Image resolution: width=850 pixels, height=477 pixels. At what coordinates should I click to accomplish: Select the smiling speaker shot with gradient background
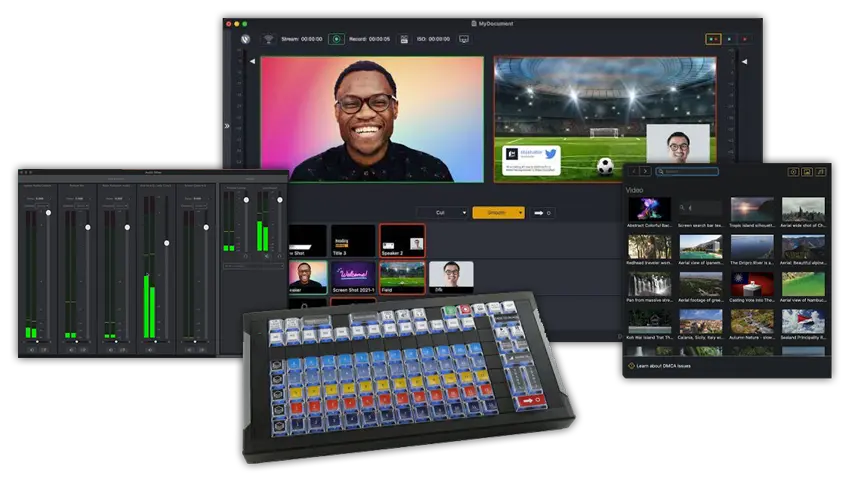307,278
